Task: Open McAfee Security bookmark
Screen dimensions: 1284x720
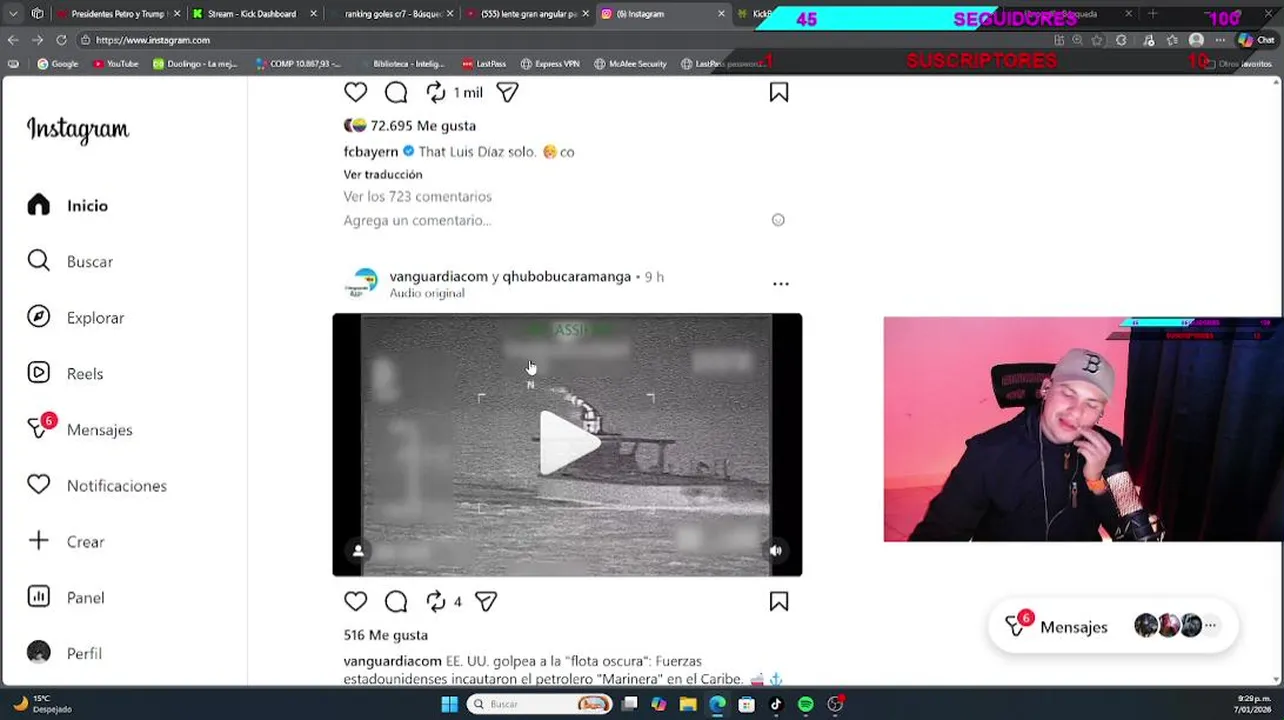Action: point(630,64)
